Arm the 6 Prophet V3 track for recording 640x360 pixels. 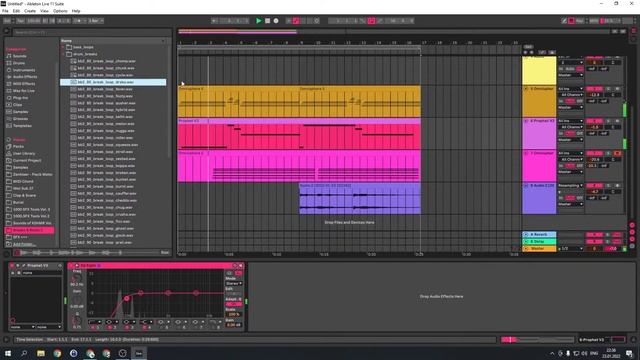[617, 121]
